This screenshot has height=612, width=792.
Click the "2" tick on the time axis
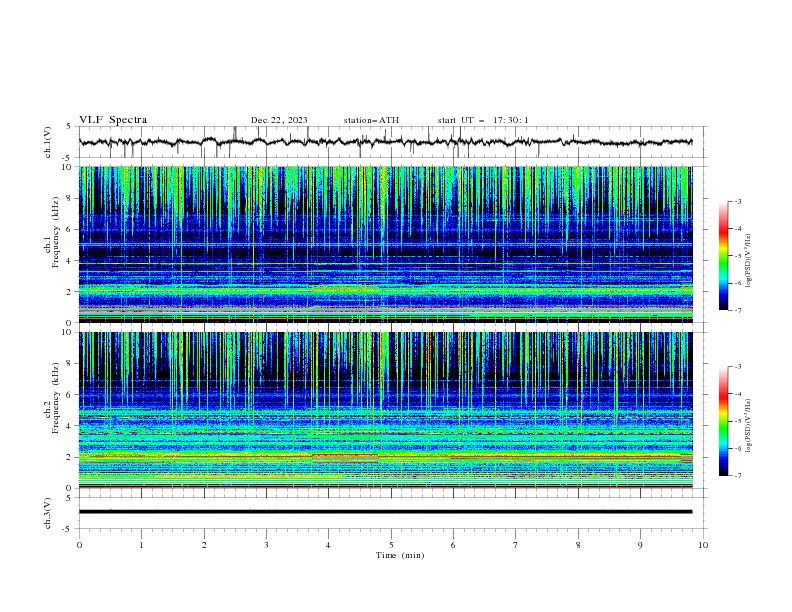click(204, 545)
